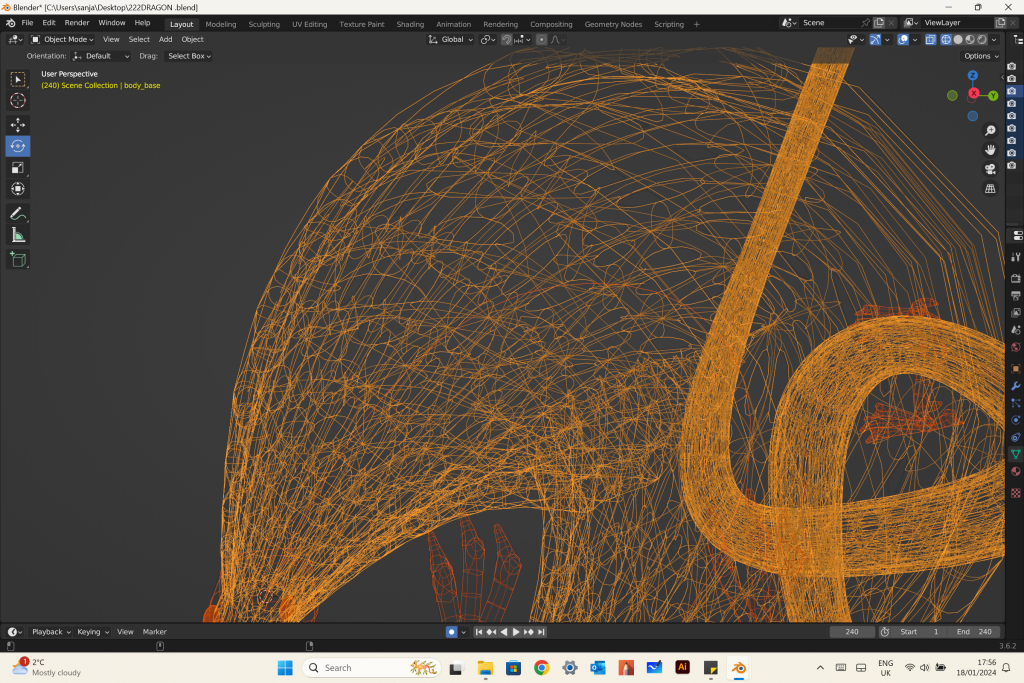
Task: Switch to solid viewport shading
Action: (958, 40)
